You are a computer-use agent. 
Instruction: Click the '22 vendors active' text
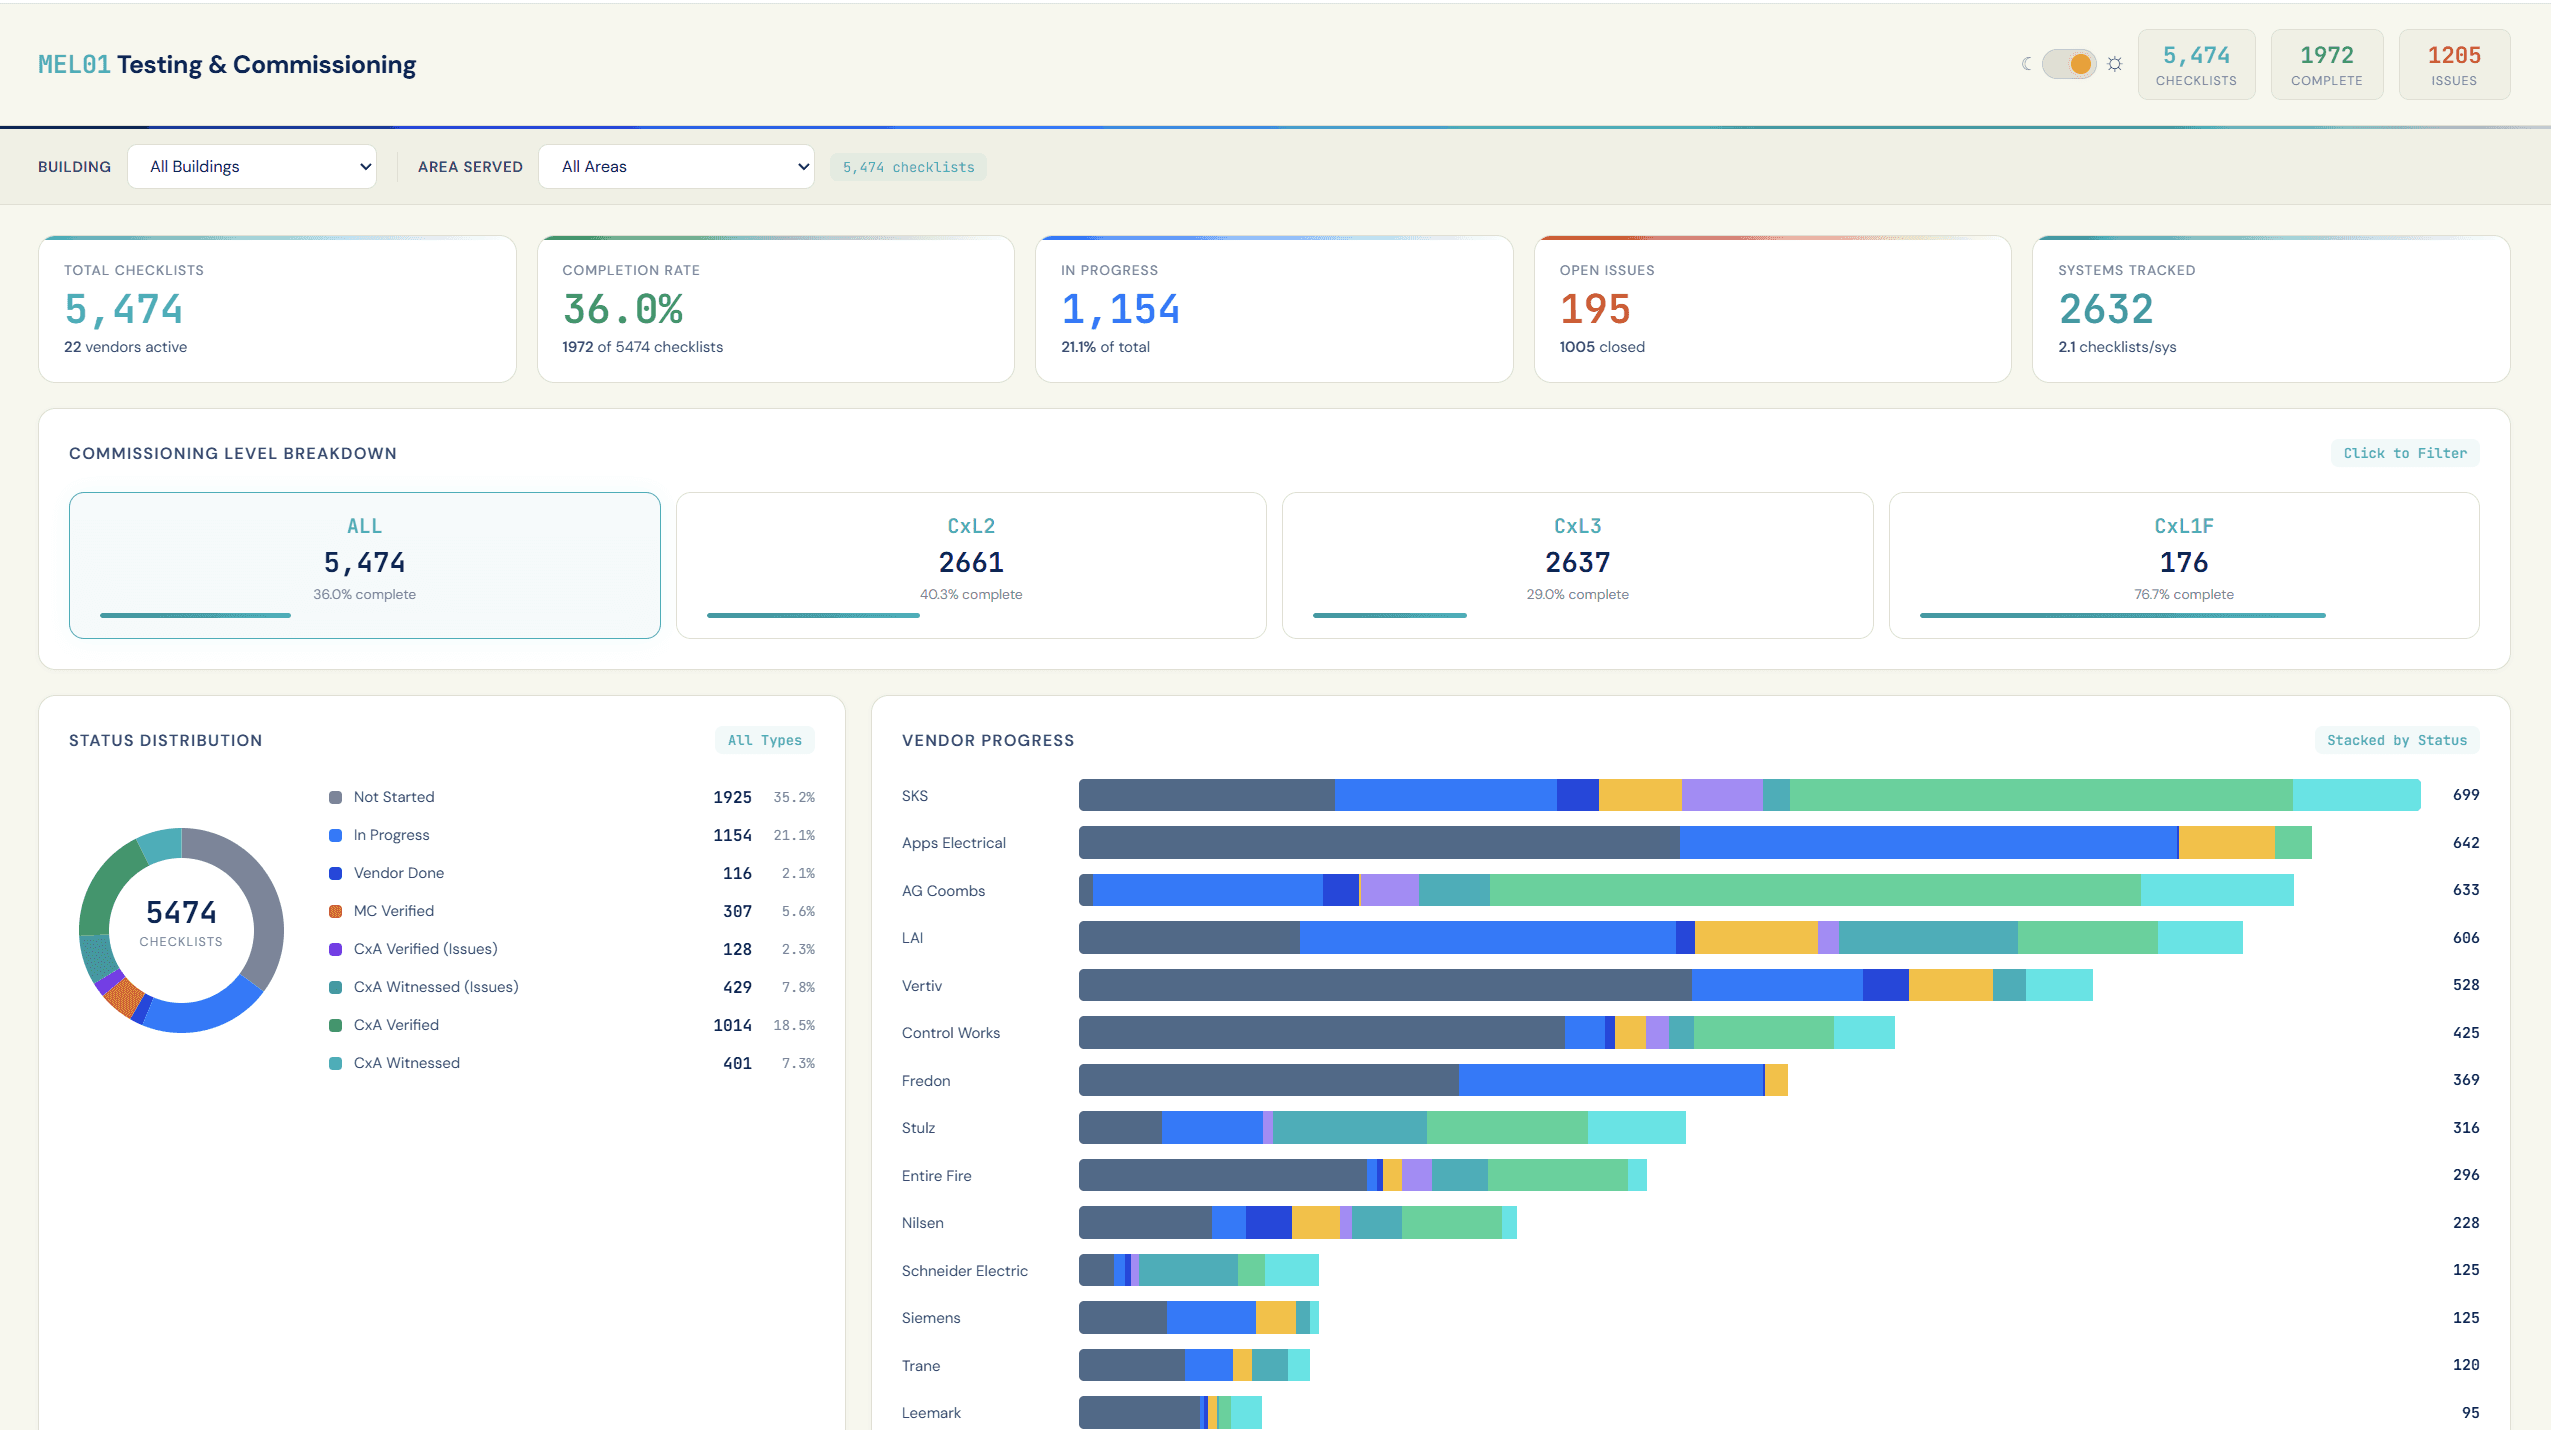125,347
